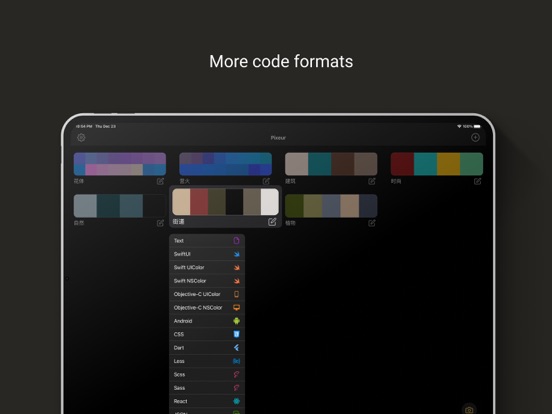The width and height of the screenshot is (552, 414).
Task: Click the orange Swift icon beside Swift NSColor
Action: [236, 281]
